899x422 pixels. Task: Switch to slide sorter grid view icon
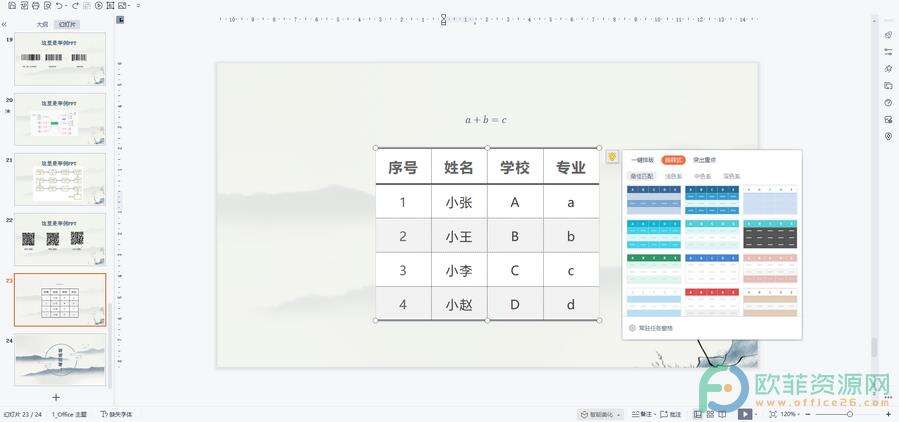point(710,415)
